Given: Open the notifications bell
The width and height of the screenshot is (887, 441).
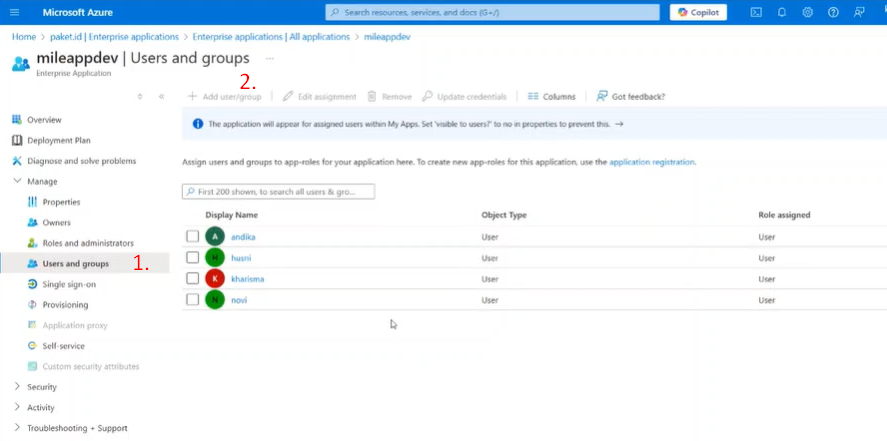Looking at the screenshot, I should click(x=782, y=12).
